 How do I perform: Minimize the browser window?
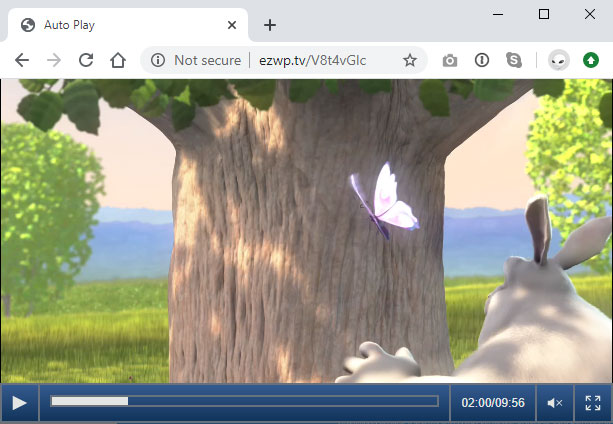tap(498, 14)
